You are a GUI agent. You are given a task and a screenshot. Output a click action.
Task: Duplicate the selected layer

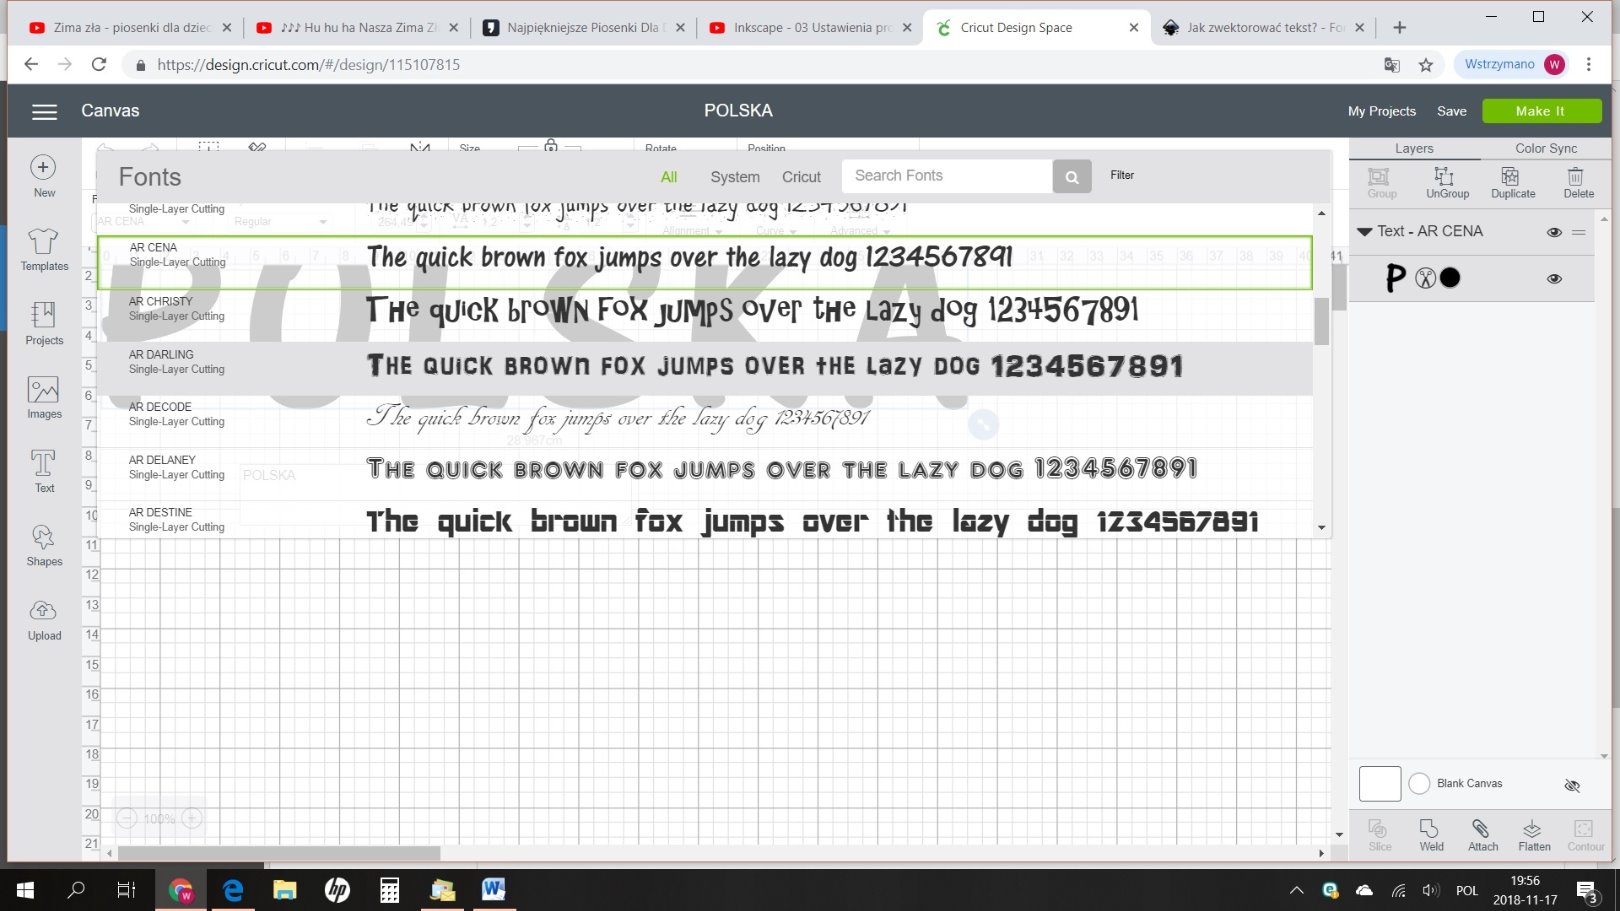[1512, 183]
